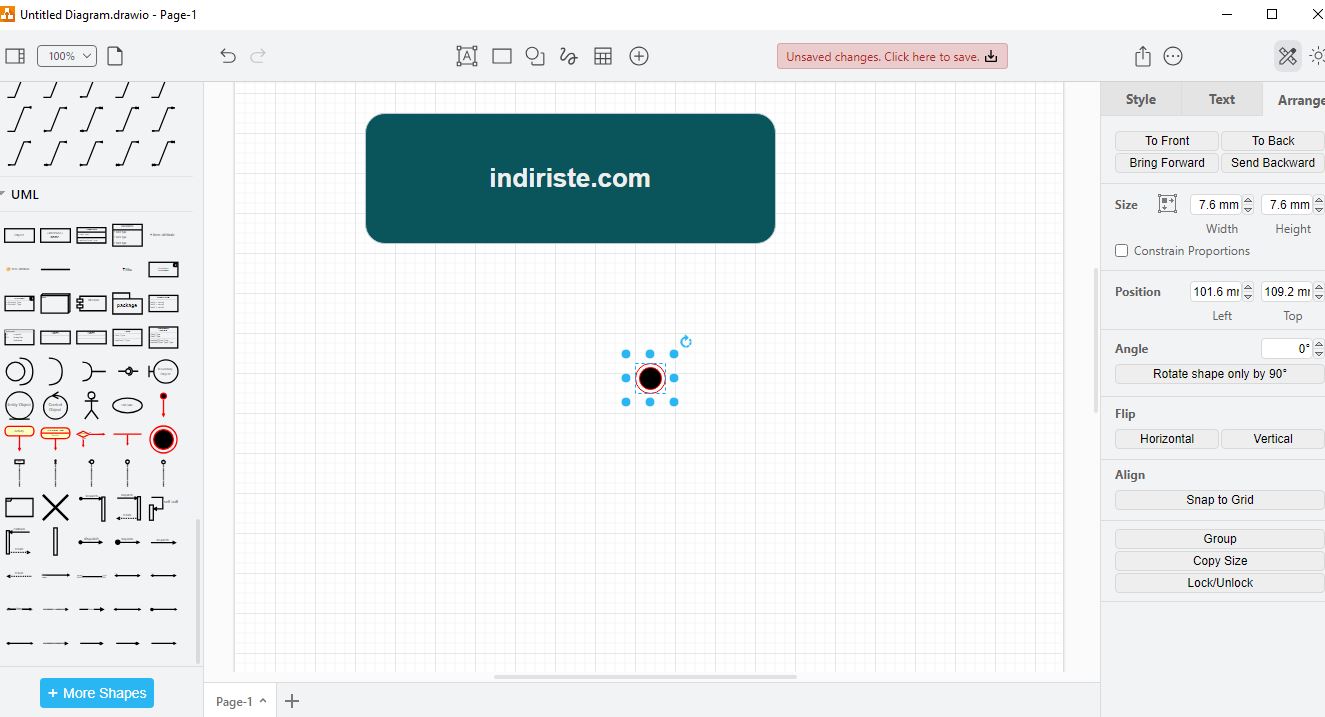Click the unsaved changes save banner
Screen dimensions: 1325x717
(x=892, y=56)
